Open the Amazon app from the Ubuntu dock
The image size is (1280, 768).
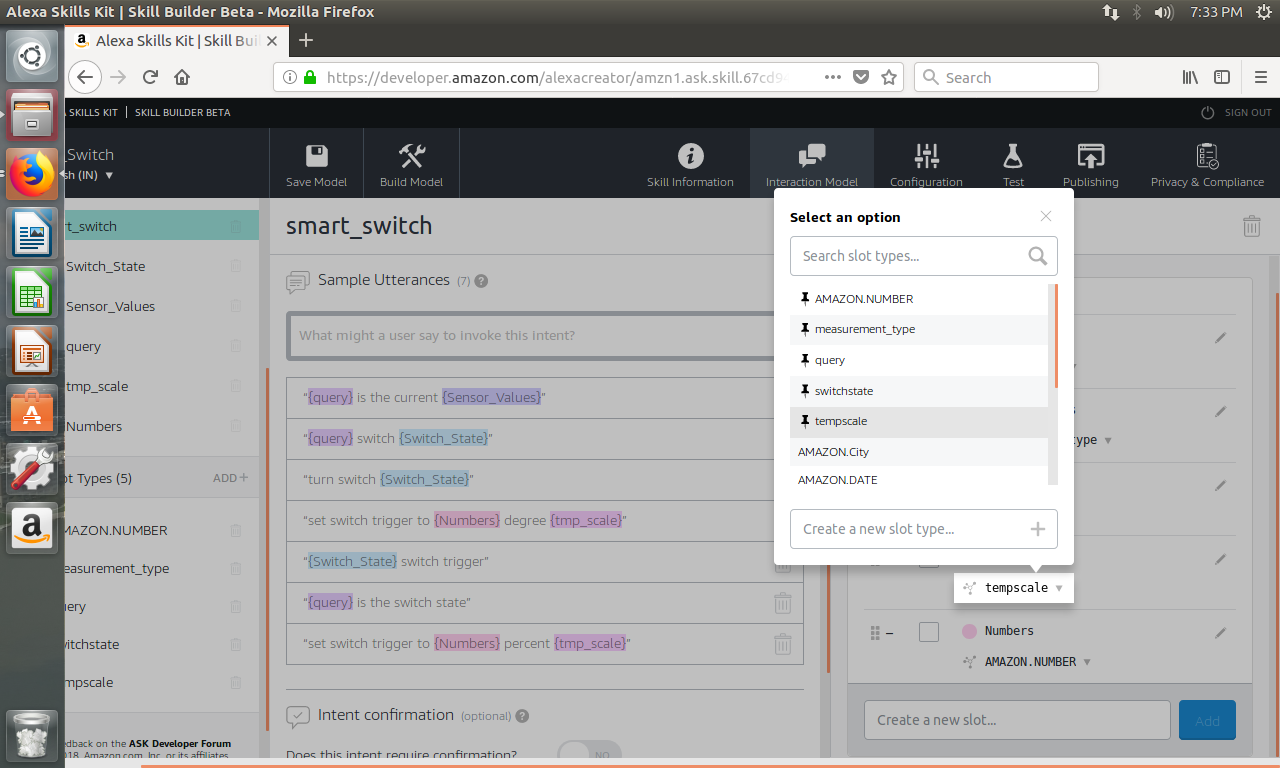point(32,526)
